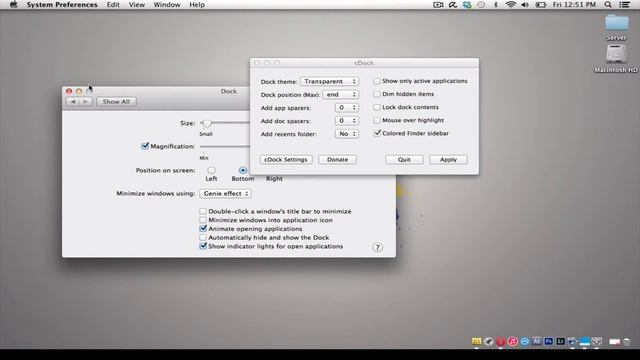The width and height of the screenshot is (640, 360).
Task: Click the Quit button in cDock
Action: pyautogui.click(x=404, y=160)
